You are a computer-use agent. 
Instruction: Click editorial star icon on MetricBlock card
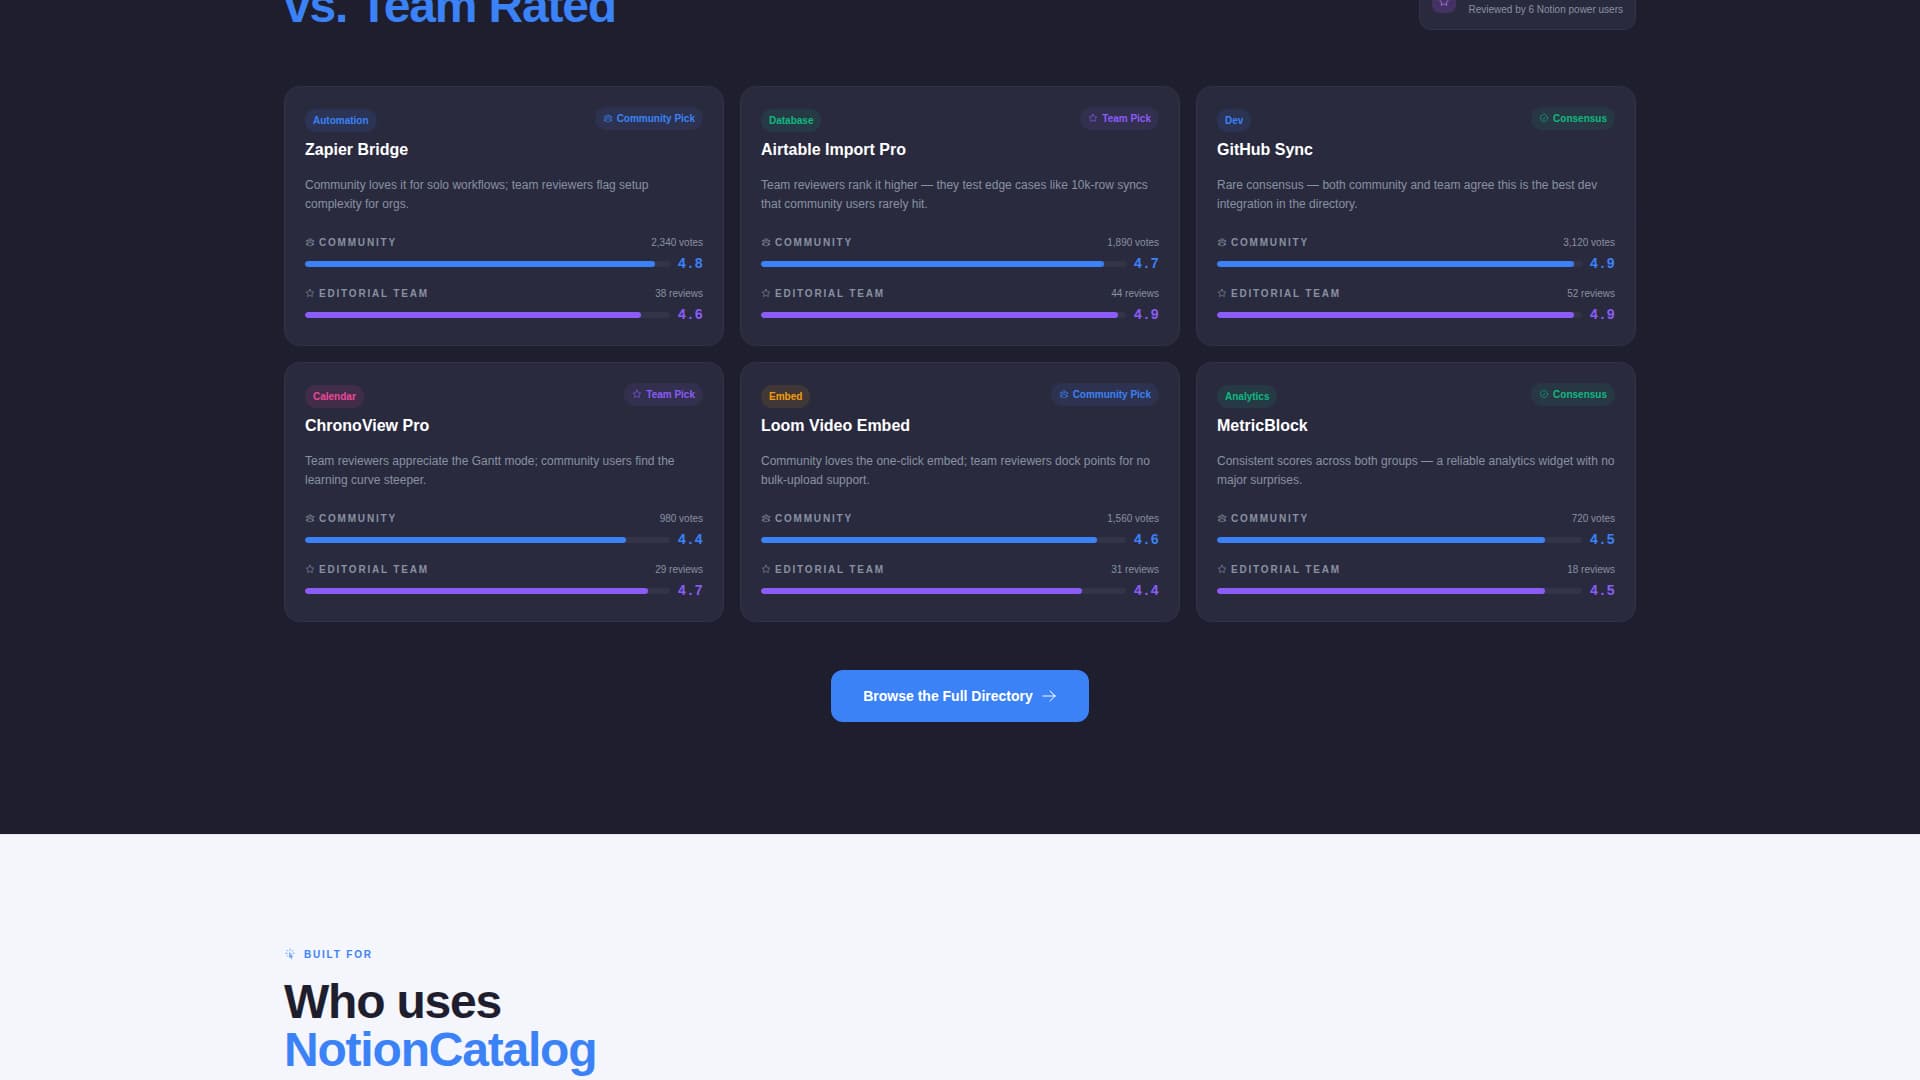(1222, 569)
